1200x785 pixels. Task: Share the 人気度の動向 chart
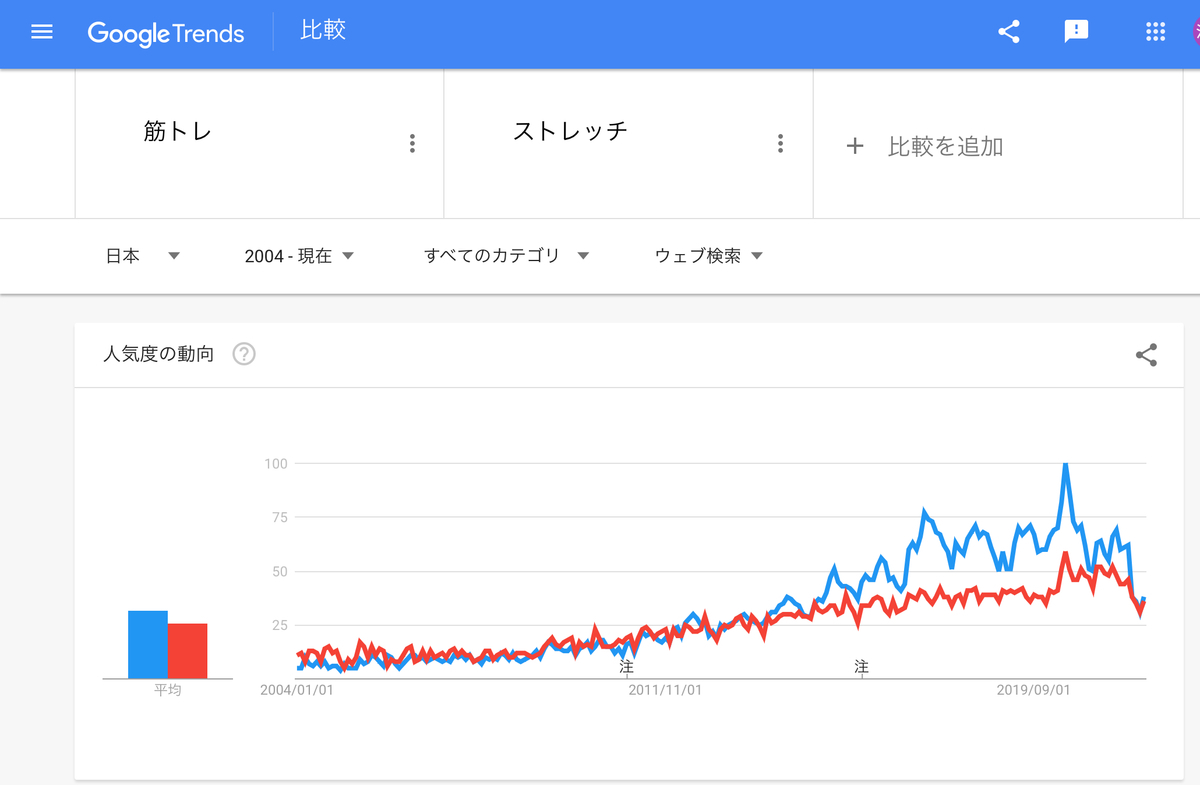click(x=1145, y=355)
